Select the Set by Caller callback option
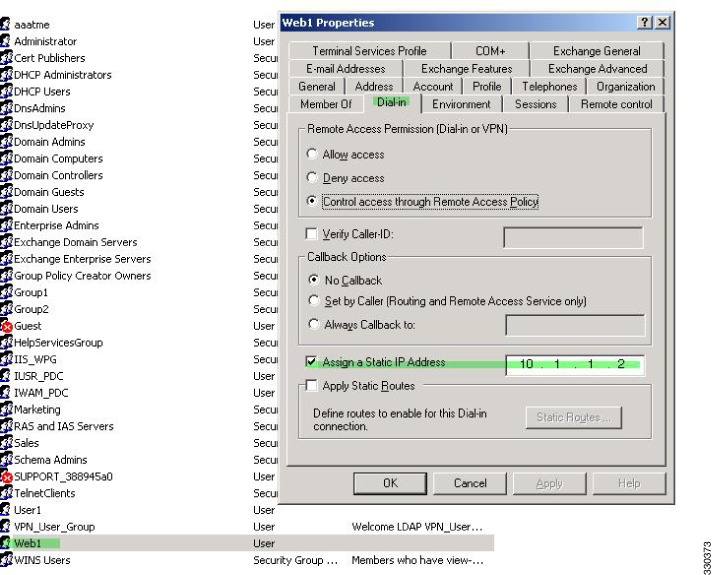The height and width of the screenshot is (575, 714). tap(313, 300)
